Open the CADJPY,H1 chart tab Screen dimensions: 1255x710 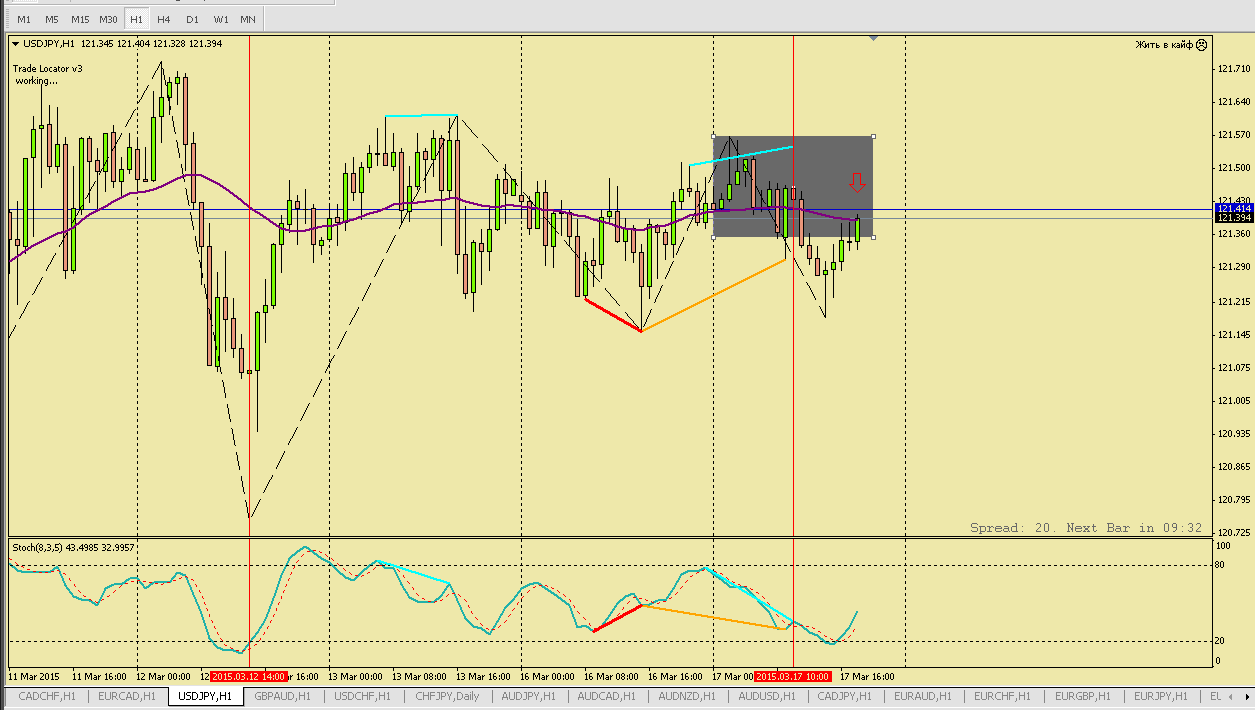click(x=844, y=696)
